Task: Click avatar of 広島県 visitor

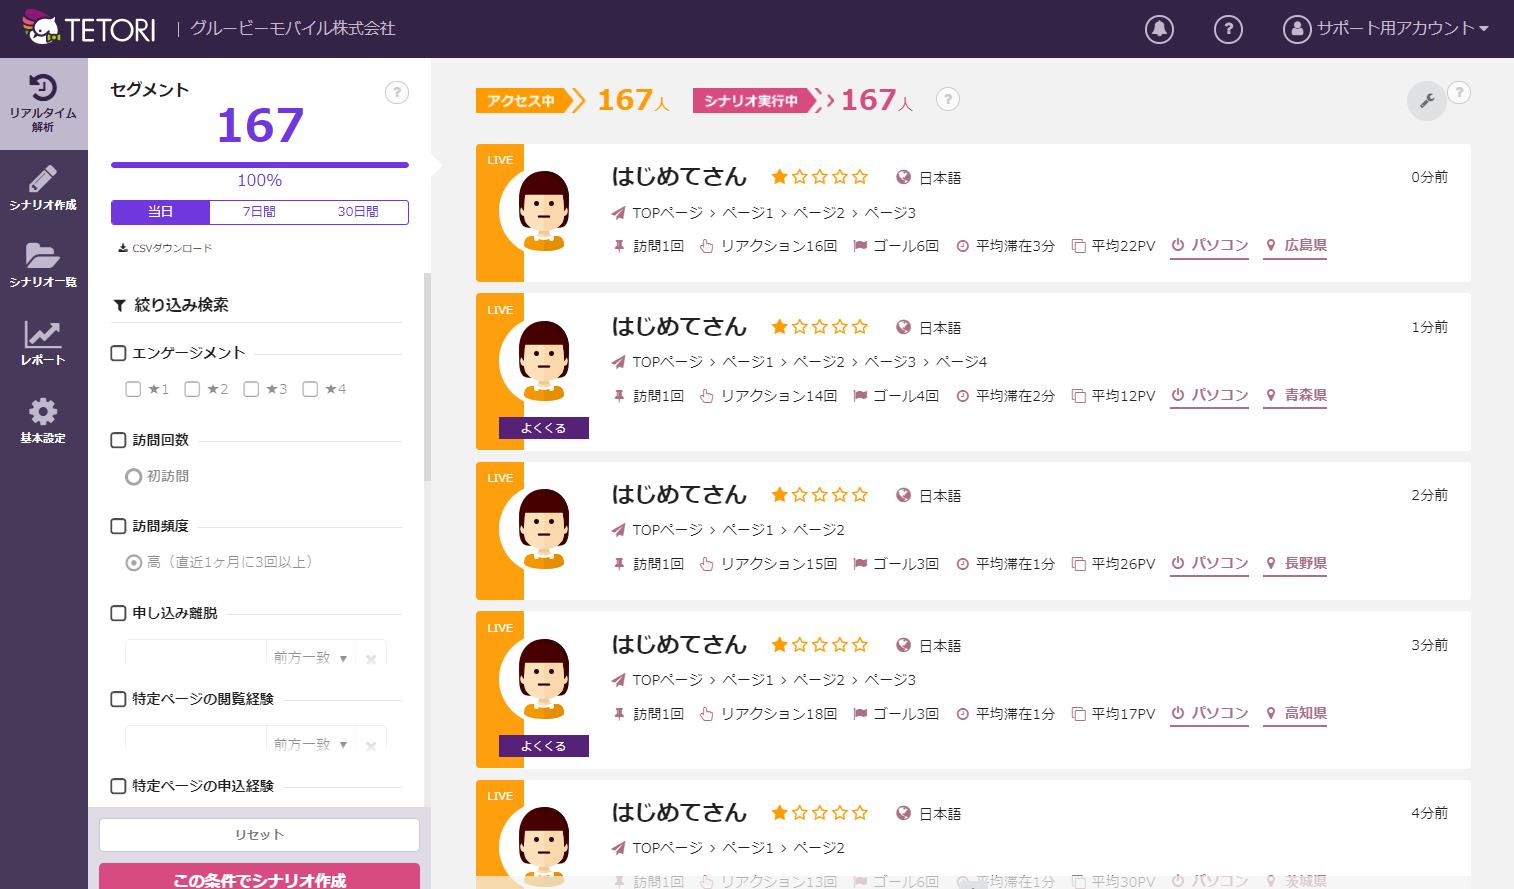Action: pyautogui.click(x=544, y=211)
